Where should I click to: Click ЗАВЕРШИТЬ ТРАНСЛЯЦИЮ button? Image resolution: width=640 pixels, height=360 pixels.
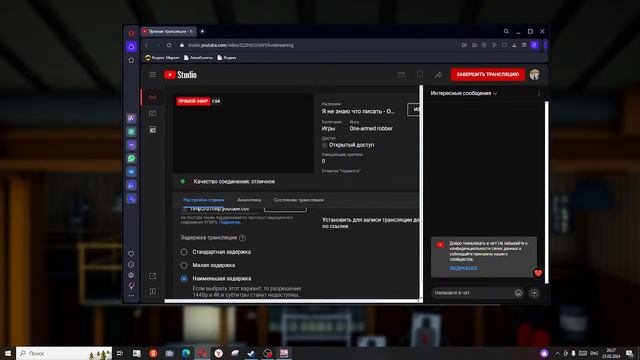(488, 74)
